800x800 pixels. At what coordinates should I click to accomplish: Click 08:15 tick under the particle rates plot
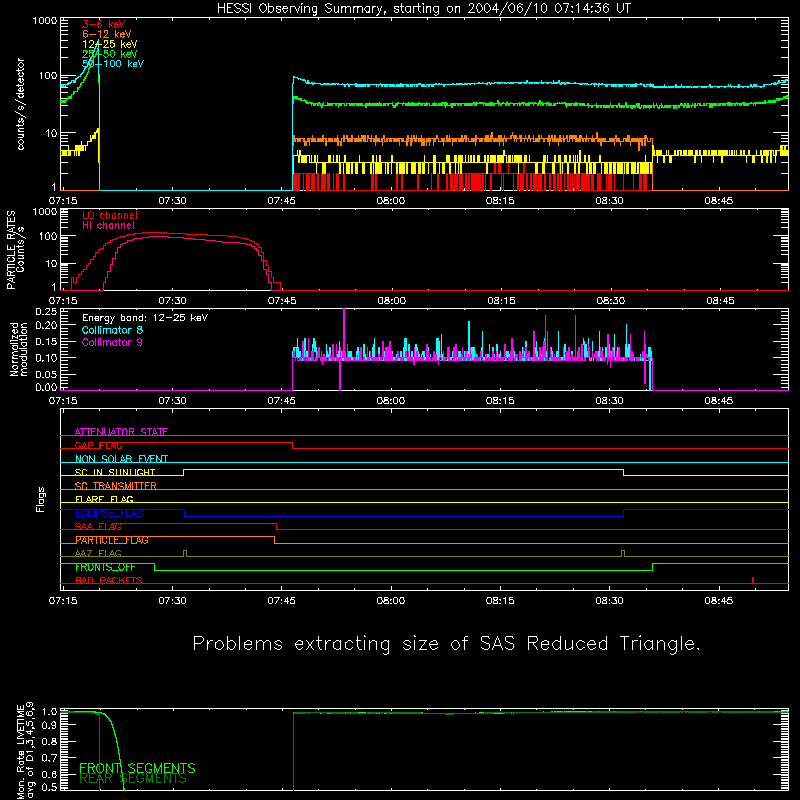coord(501,301)
